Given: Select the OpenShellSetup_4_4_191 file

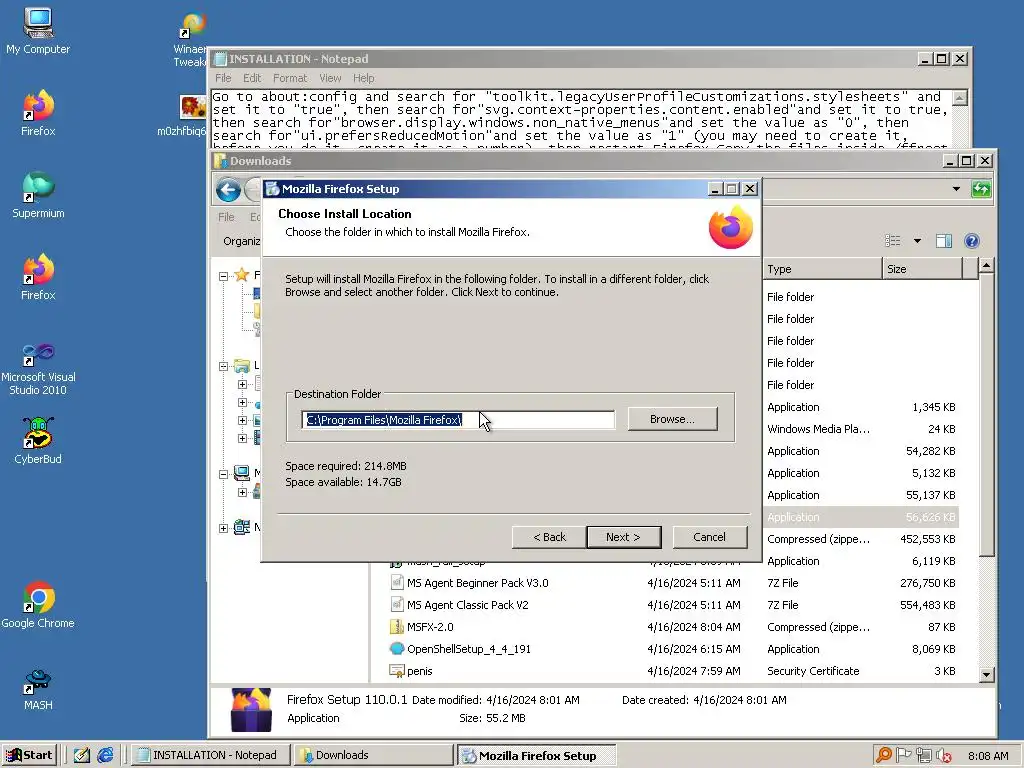Looking at the screenshot, I should tap(469, 649).
